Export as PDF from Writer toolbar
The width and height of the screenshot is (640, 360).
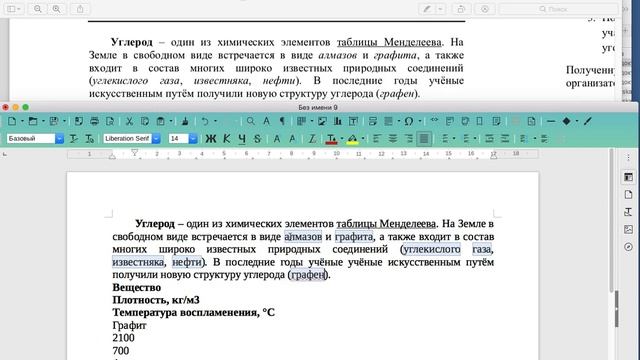(78, 121)
